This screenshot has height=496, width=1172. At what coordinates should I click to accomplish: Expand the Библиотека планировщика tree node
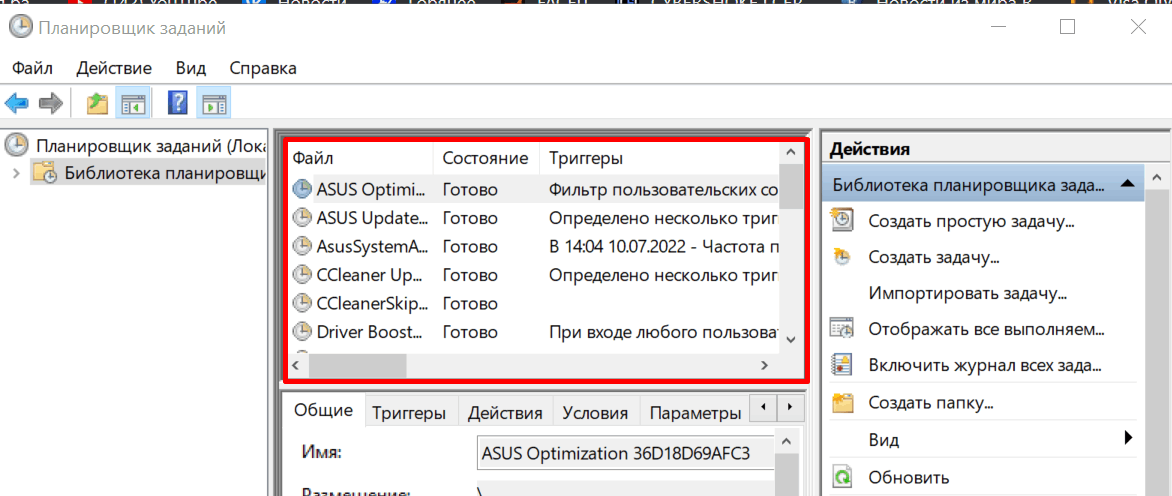click(16, 173)
